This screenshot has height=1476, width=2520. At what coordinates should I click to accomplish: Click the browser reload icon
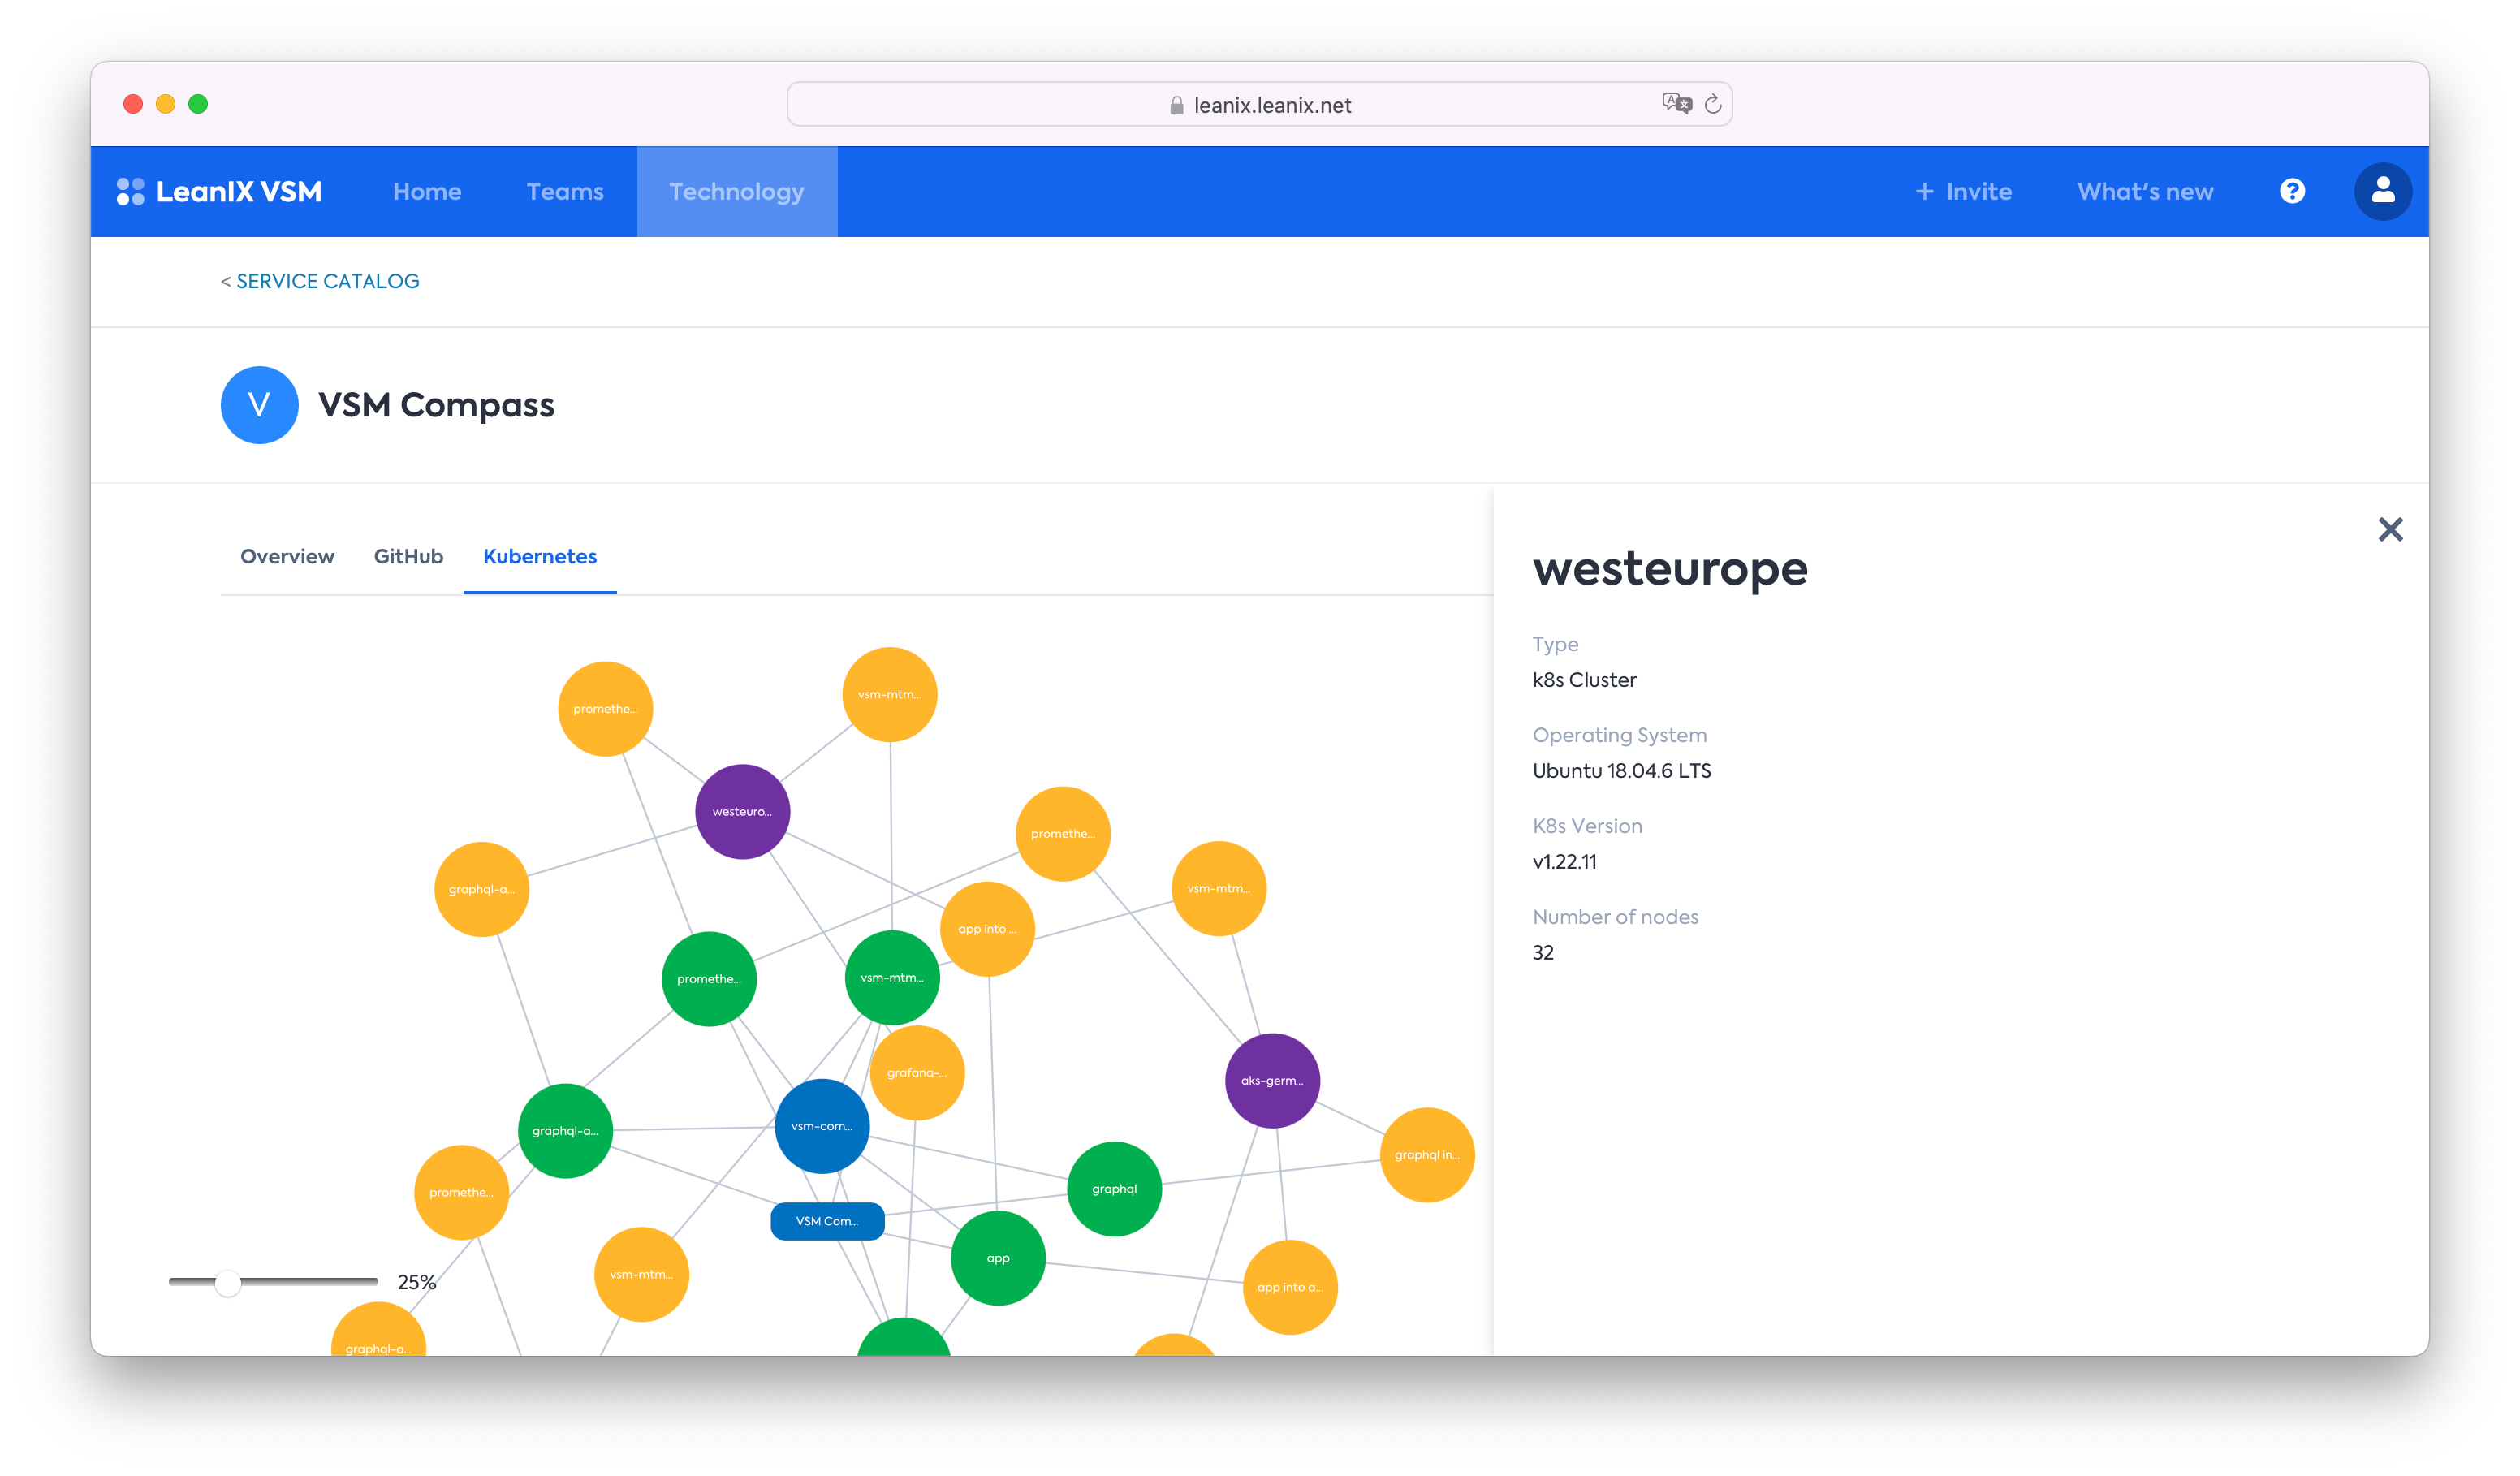point(1713,104)
